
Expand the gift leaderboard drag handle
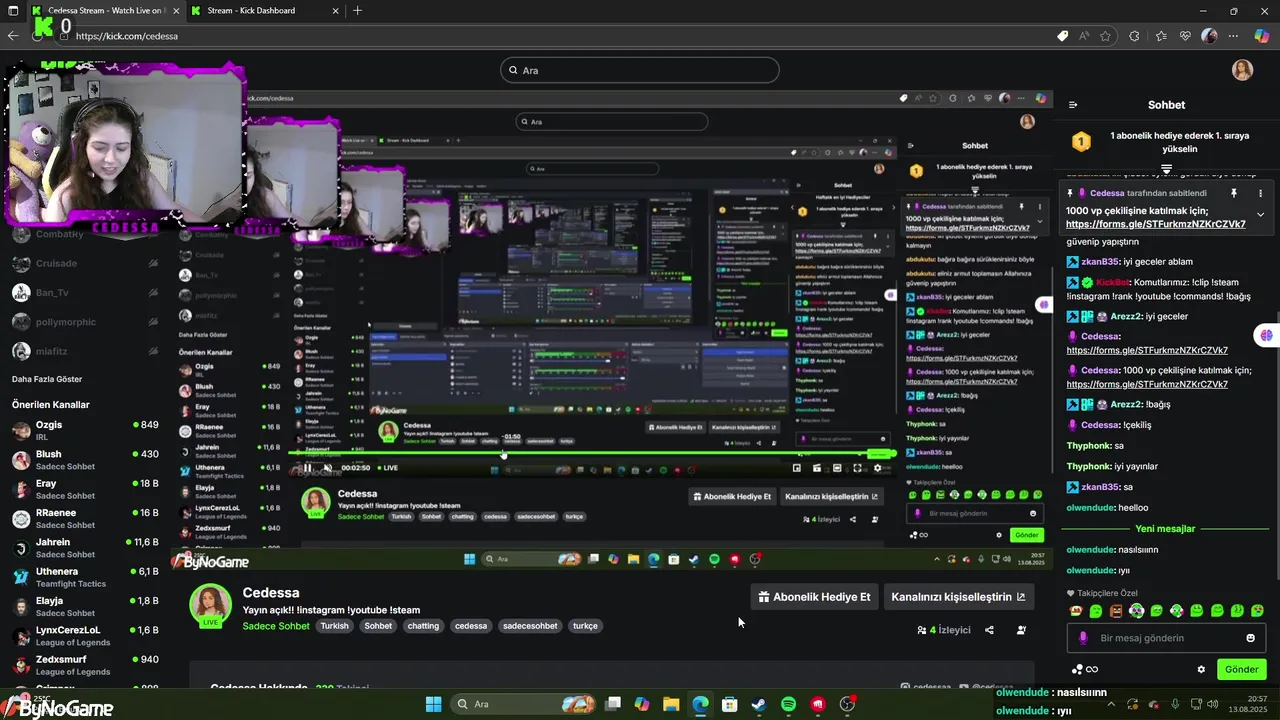1166,169
